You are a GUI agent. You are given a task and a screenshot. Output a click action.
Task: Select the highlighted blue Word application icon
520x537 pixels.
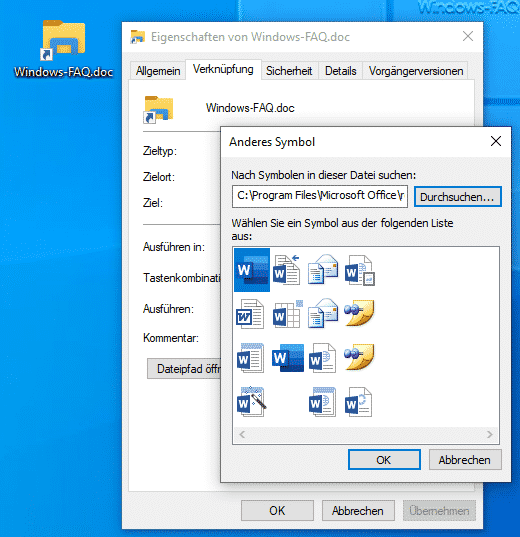252,270
